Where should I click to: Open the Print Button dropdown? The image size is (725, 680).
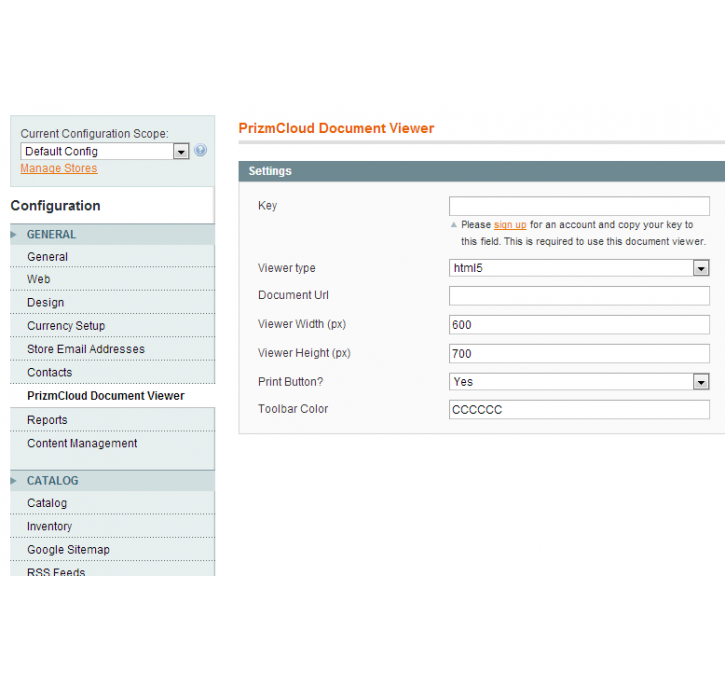[x=579, y=382]
